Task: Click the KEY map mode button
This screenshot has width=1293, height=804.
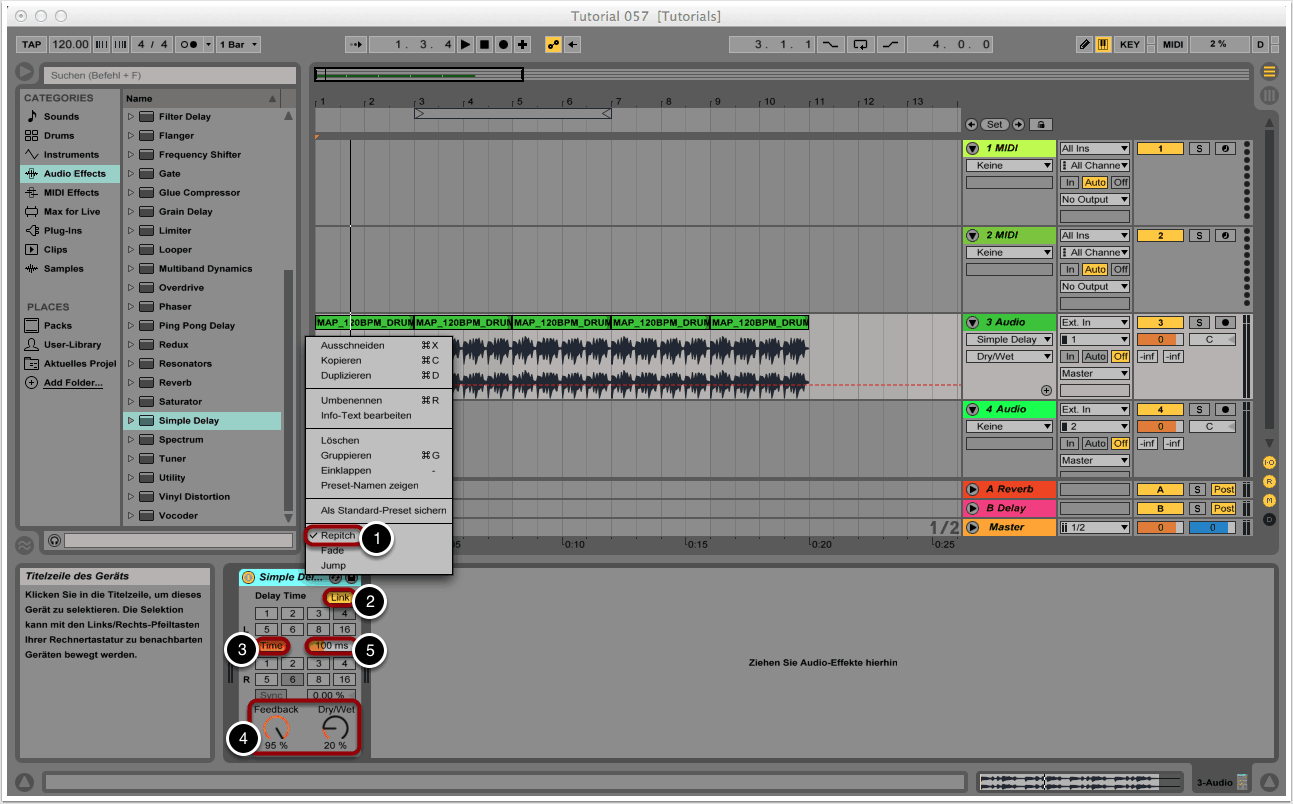Action: click(x=1129, y=45)
